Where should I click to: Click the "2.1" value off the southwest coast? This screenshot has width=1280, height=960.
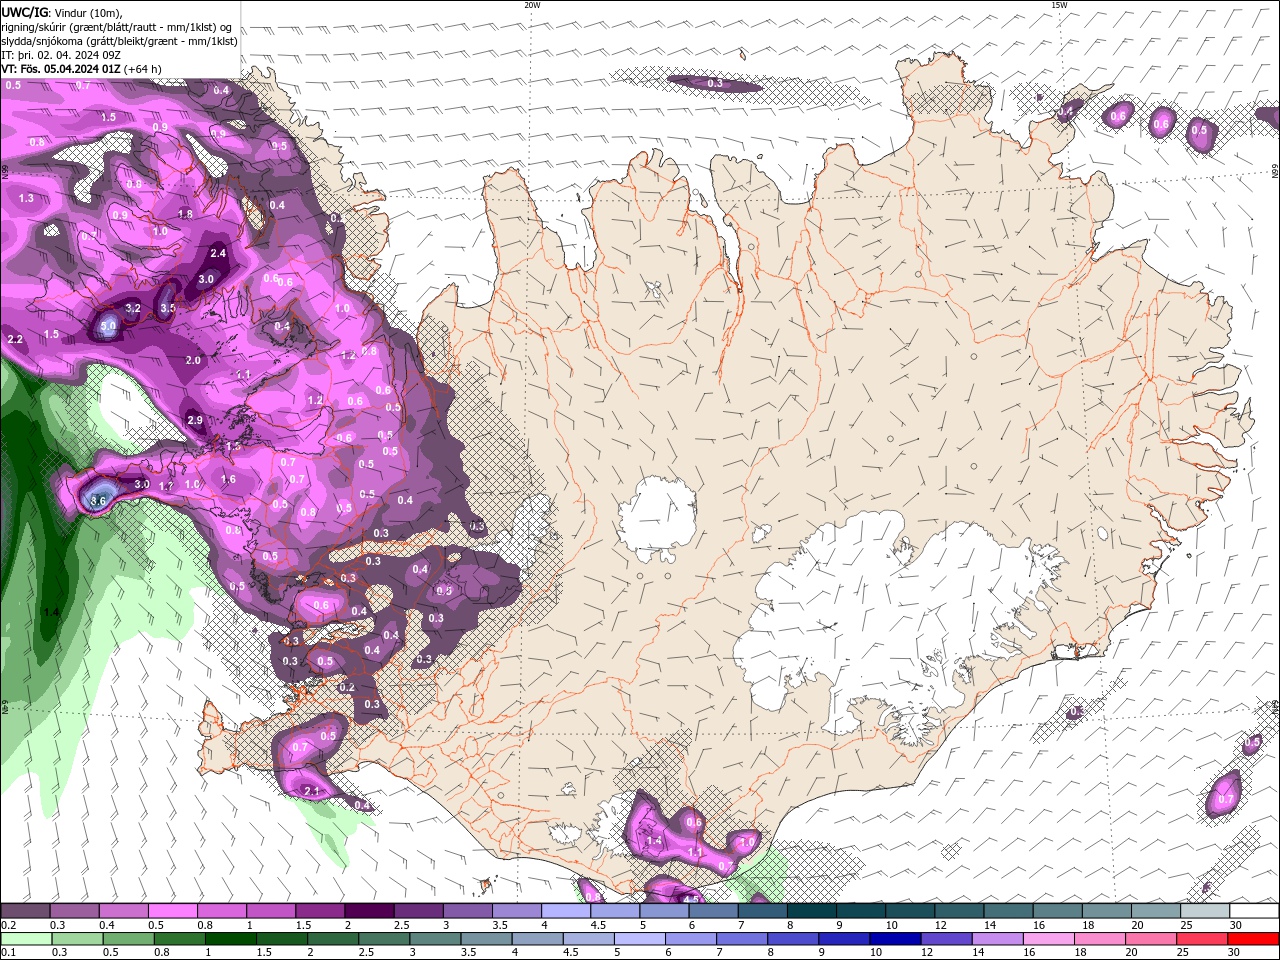click(311, 792)
